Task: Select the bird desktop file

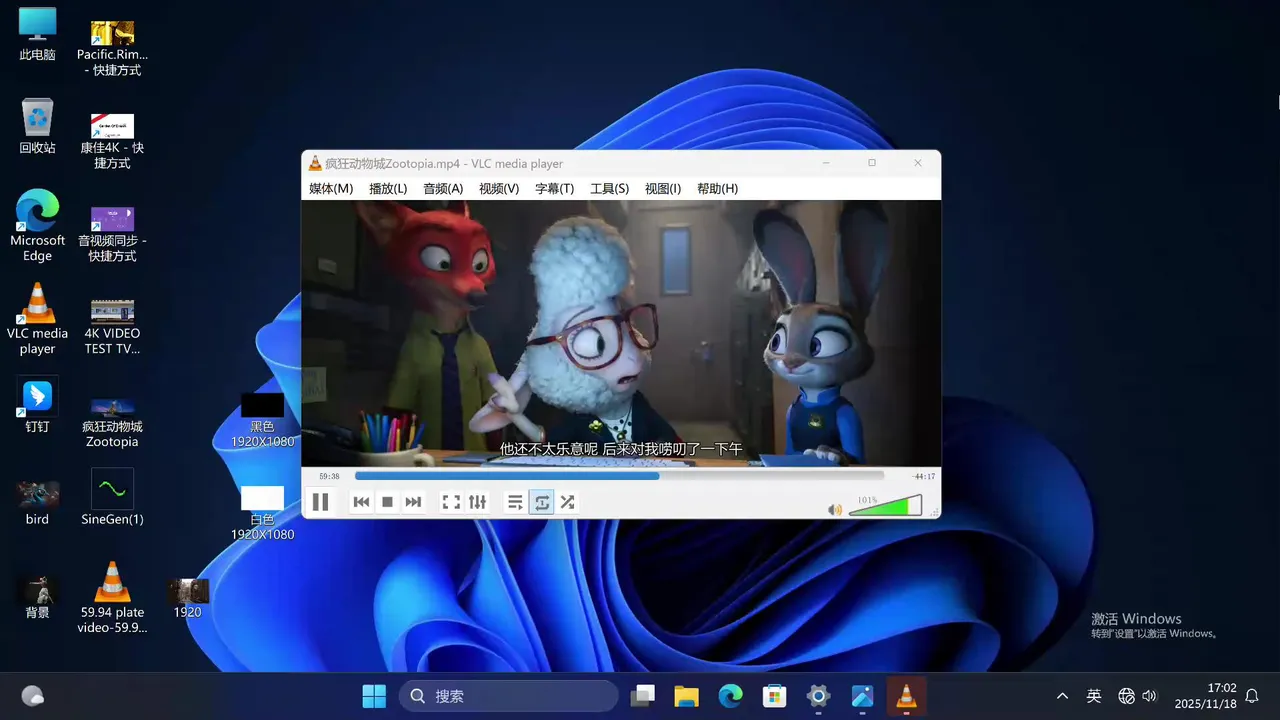Action: (37, 503)
